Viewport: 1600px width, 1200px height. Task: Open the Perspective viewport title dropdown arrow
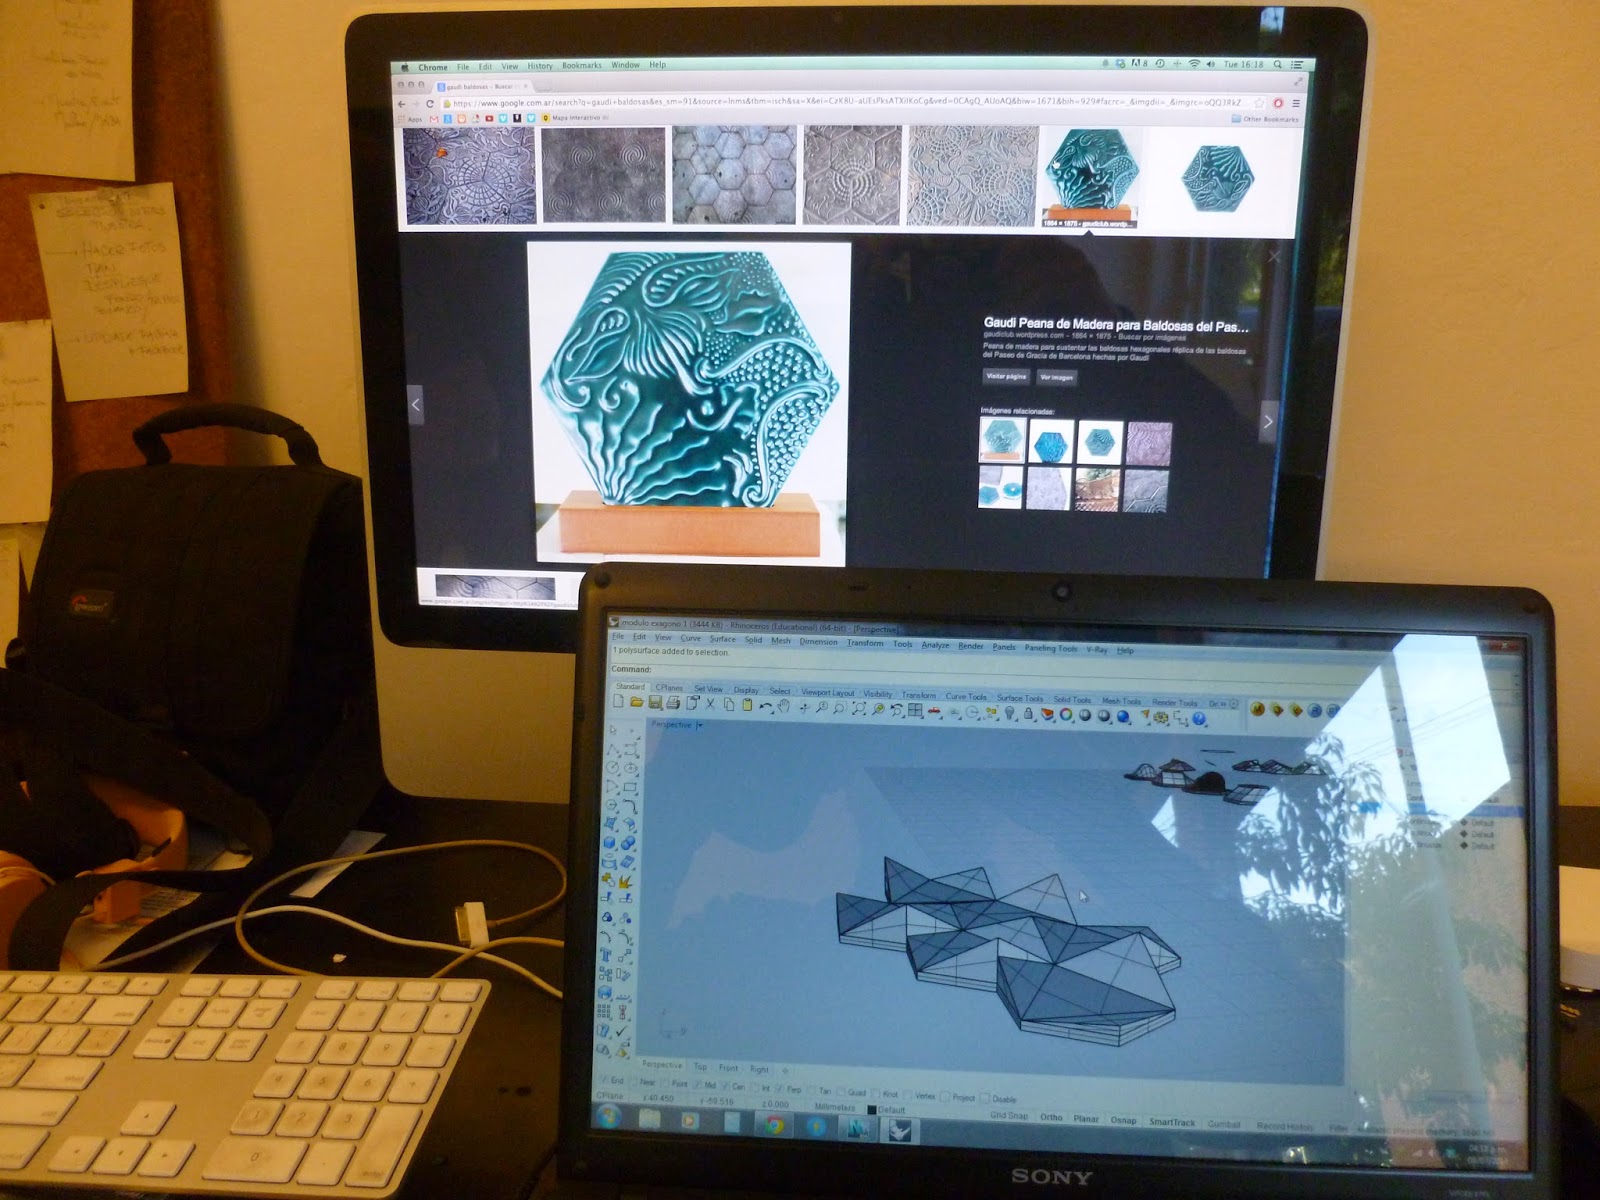pos(700,725)
